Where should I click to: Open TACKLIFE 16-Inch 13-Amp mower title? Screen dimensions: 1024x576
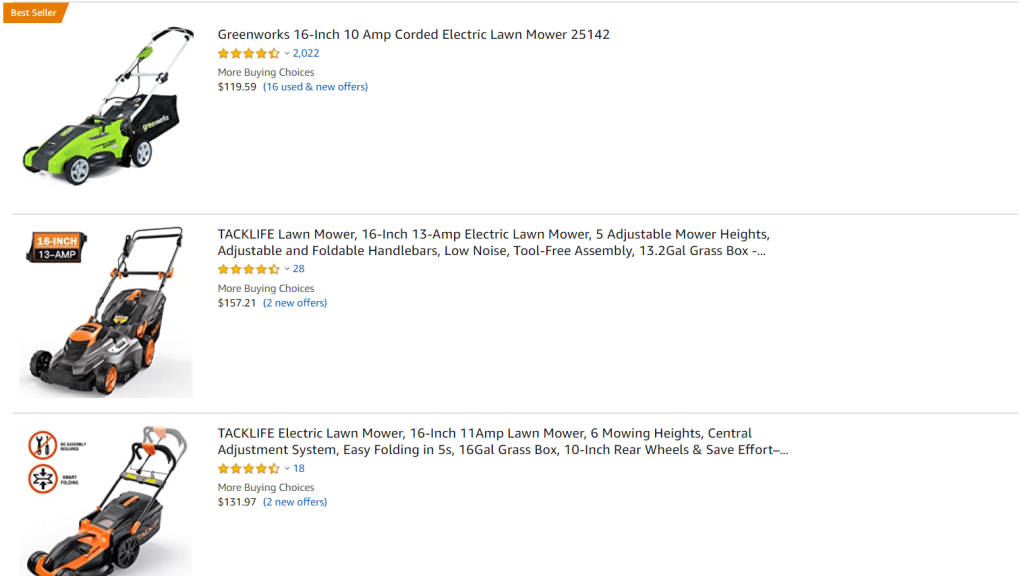(x=493, y=242)
